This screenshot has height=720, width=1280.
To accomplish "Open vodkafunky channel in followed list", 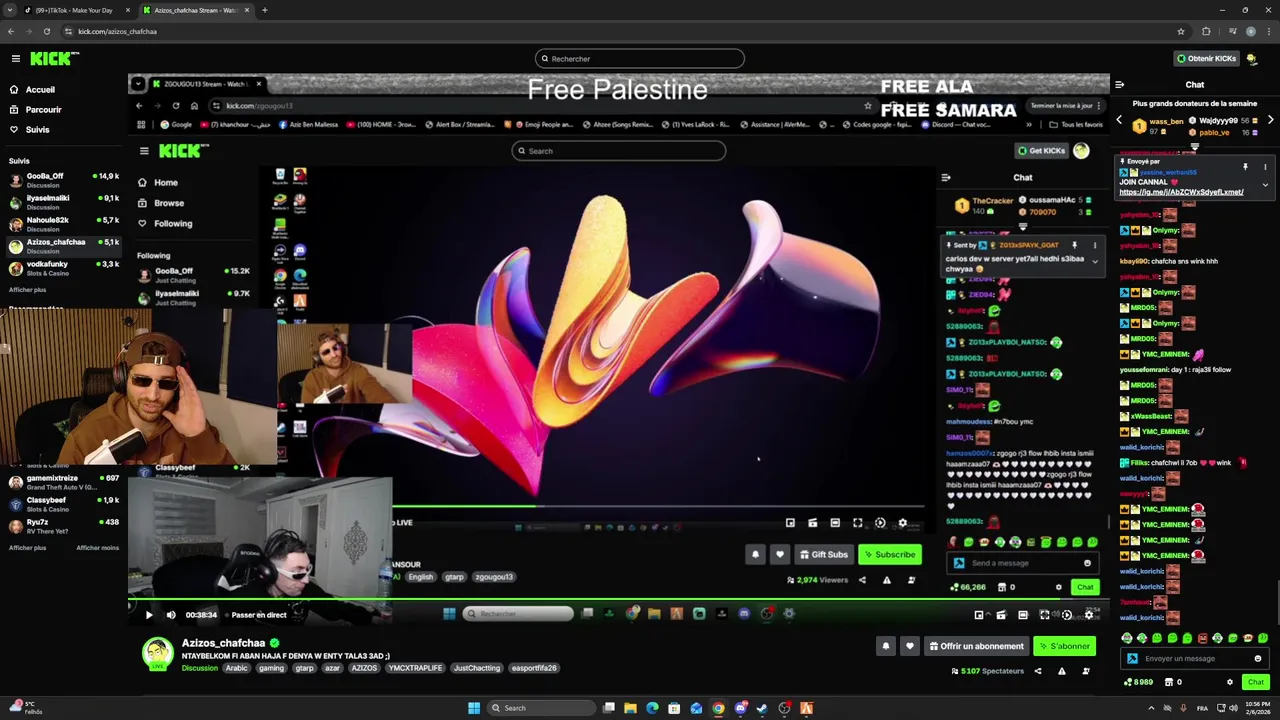I will (x=64, y=268).
